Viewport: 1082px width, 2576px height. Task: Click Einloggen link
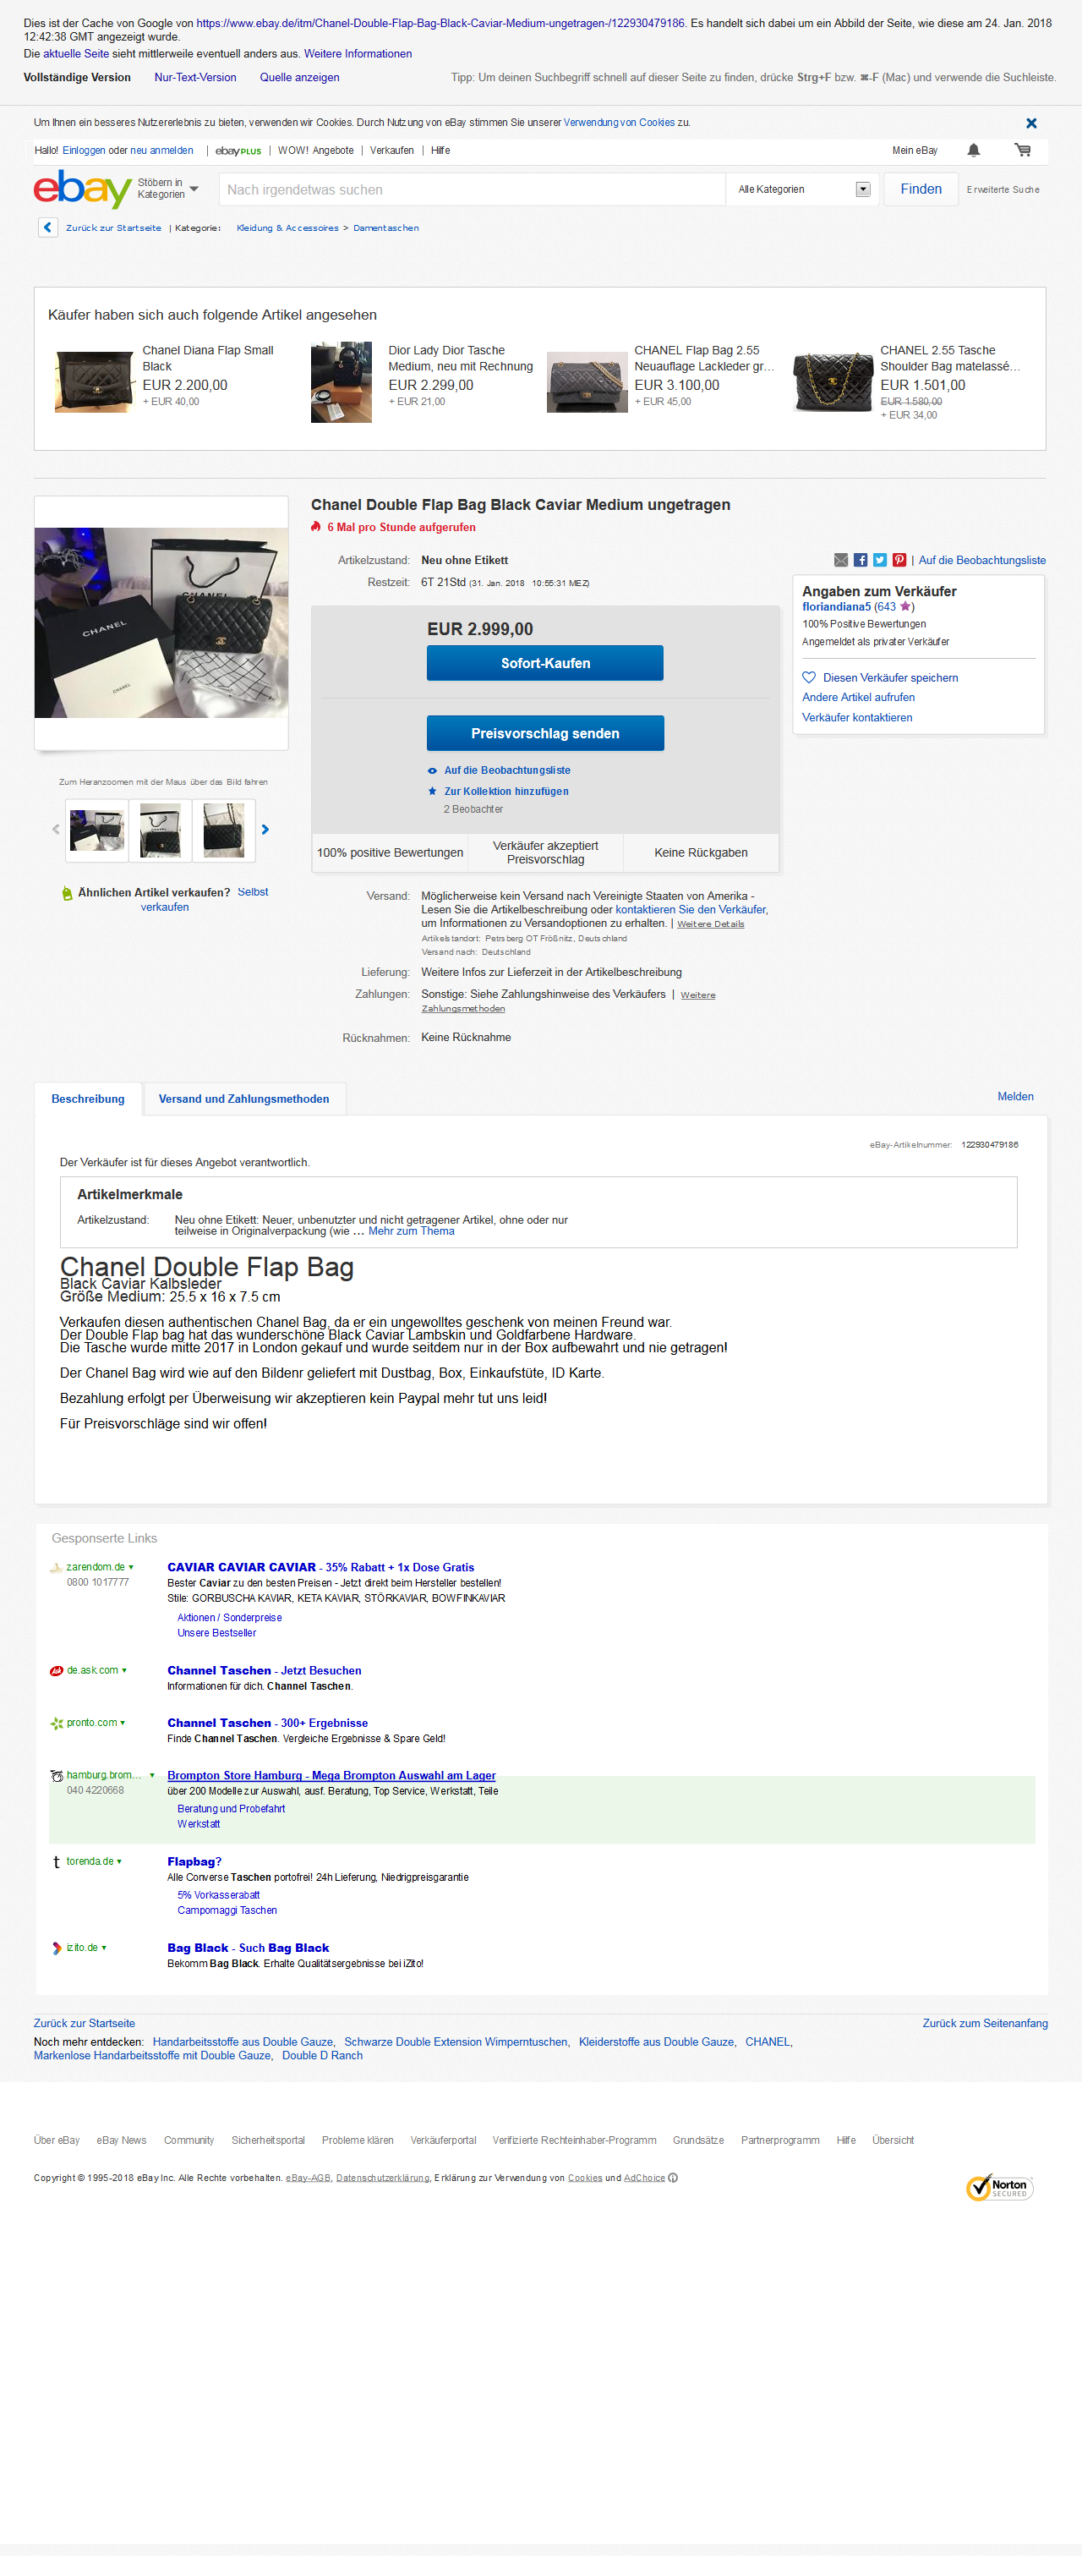point(84,151)
